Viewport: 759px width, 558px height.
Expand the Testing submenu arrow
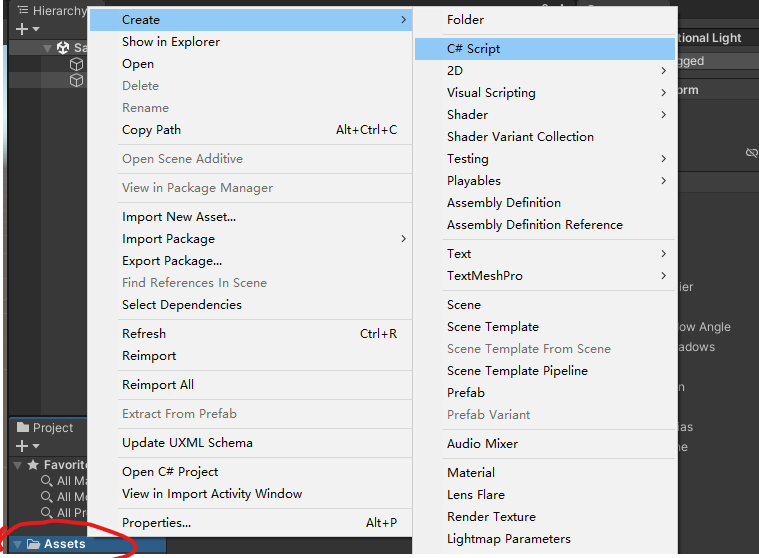(664, 159)
